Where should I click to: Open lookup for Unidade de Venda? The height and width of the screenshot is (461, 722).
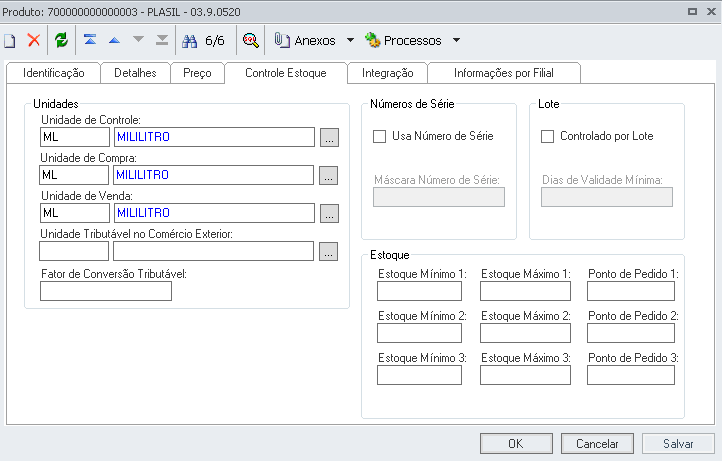(329, 213)
